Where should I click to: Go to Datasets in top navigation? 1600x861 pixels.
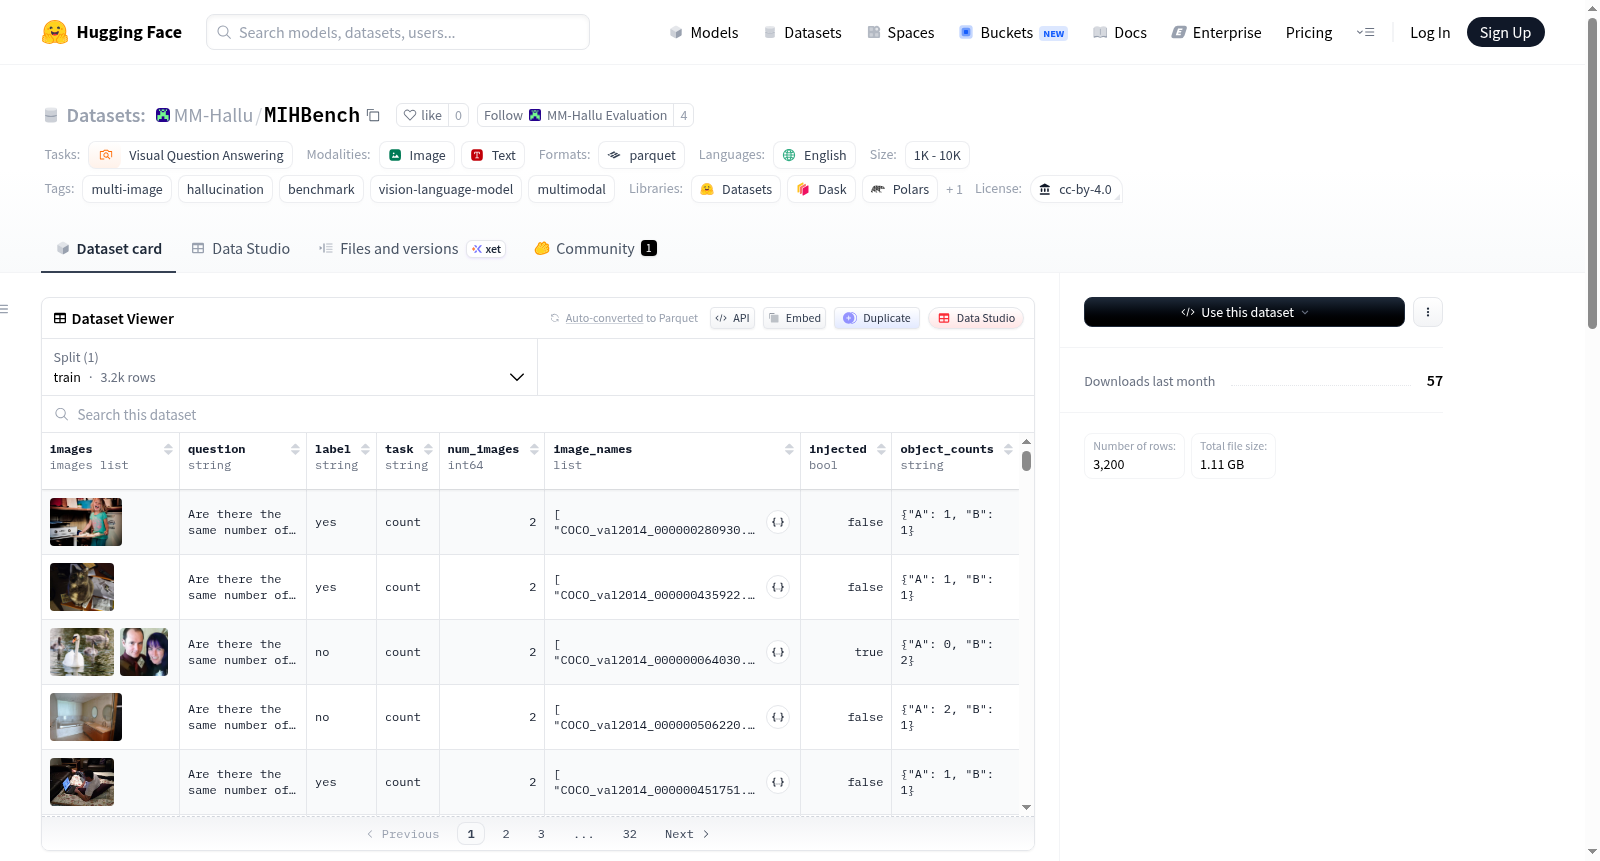(x=803, y=32)
